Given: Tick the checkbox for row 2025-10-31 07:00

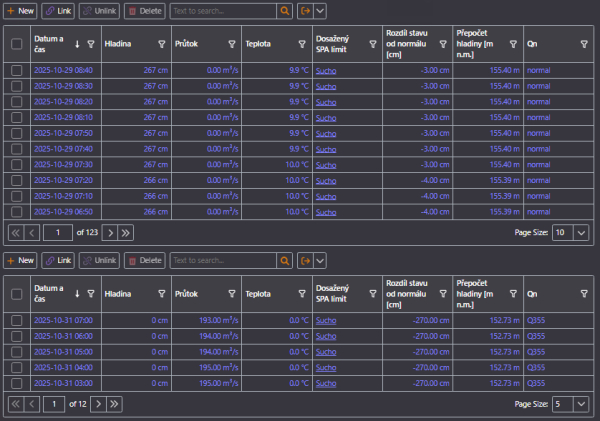Looking at the screenshot, I should (x=17, y=320).
